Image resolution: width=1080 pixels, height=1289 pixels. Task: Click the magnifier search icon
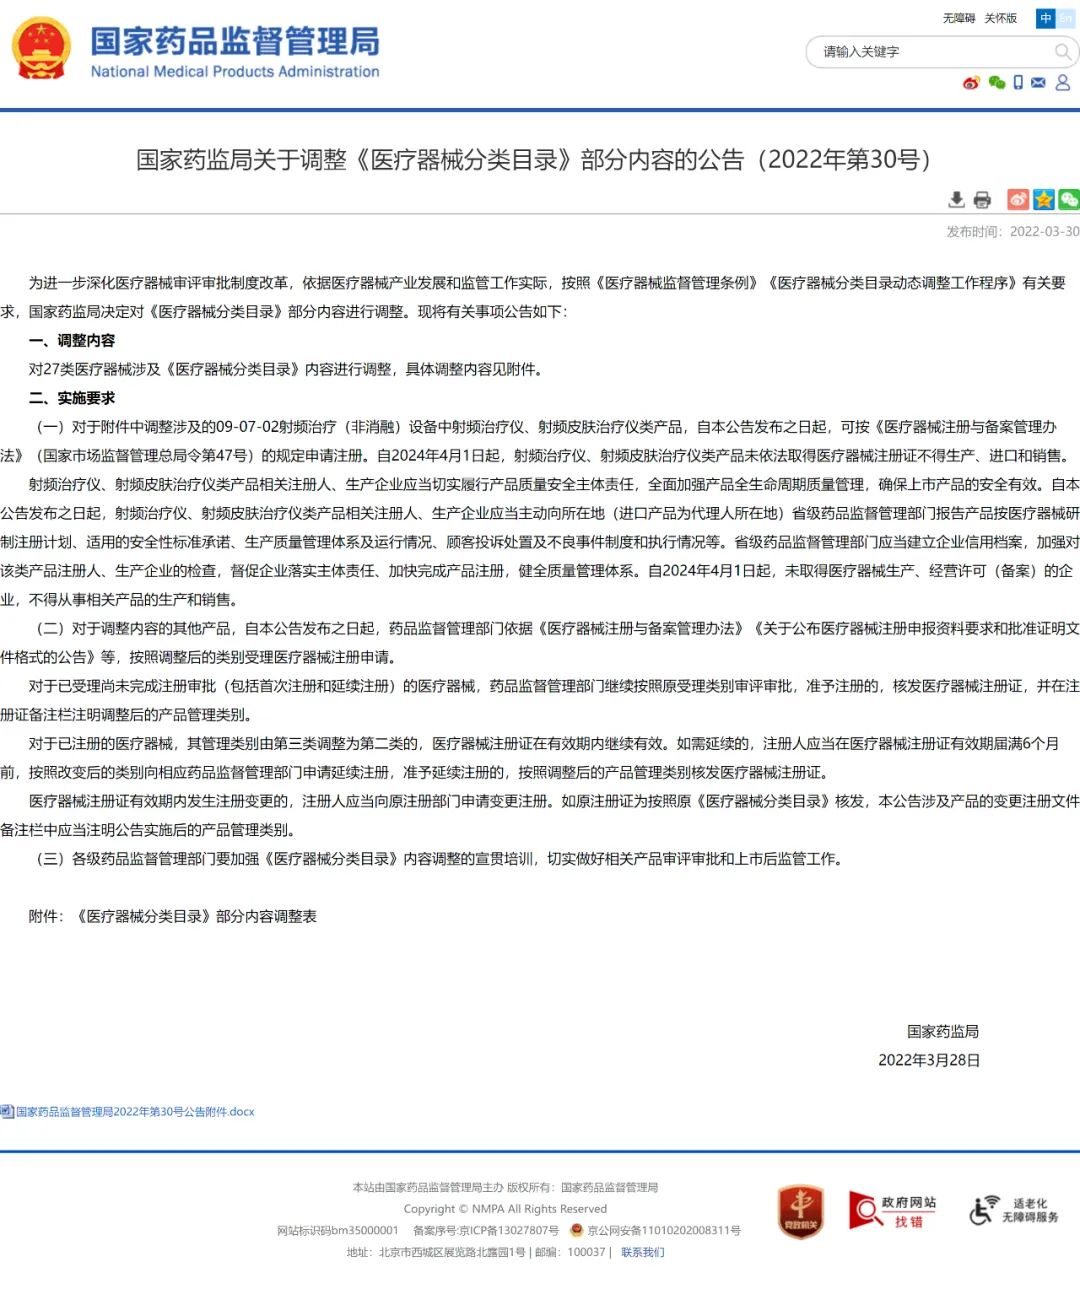click(x=1063, y=51)
